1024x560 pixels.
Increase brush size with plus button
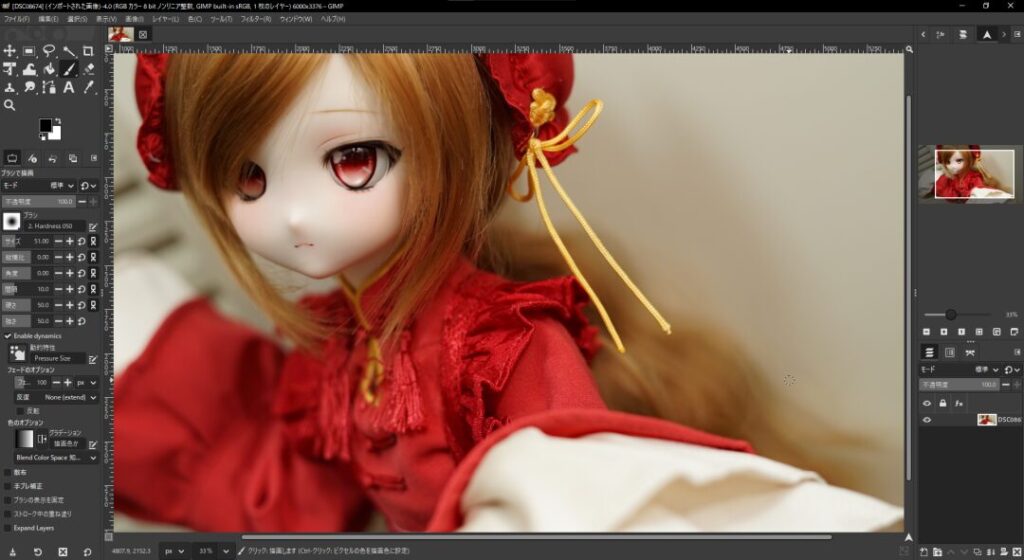70,241
